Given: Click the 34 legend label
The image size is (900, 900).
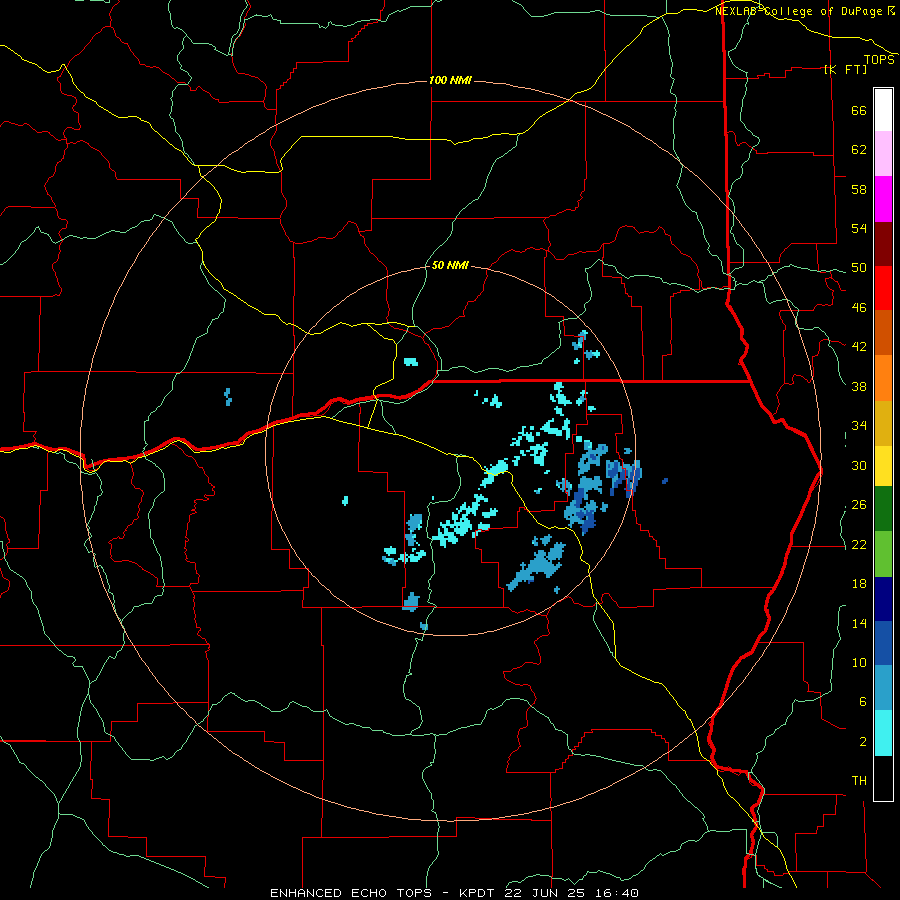Looking at the screenshot, I should pyautogui.click(x=859, y=426).
